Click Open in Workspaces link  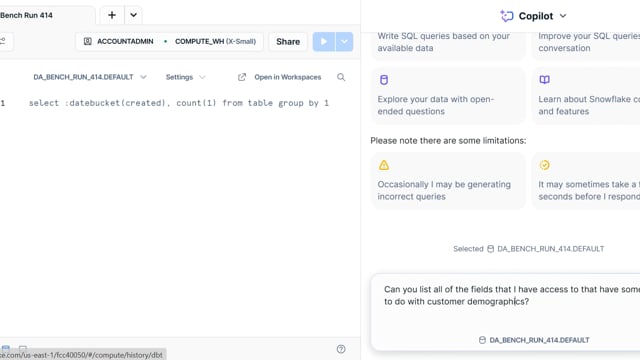pyautogui.click(x=287, y=77)
